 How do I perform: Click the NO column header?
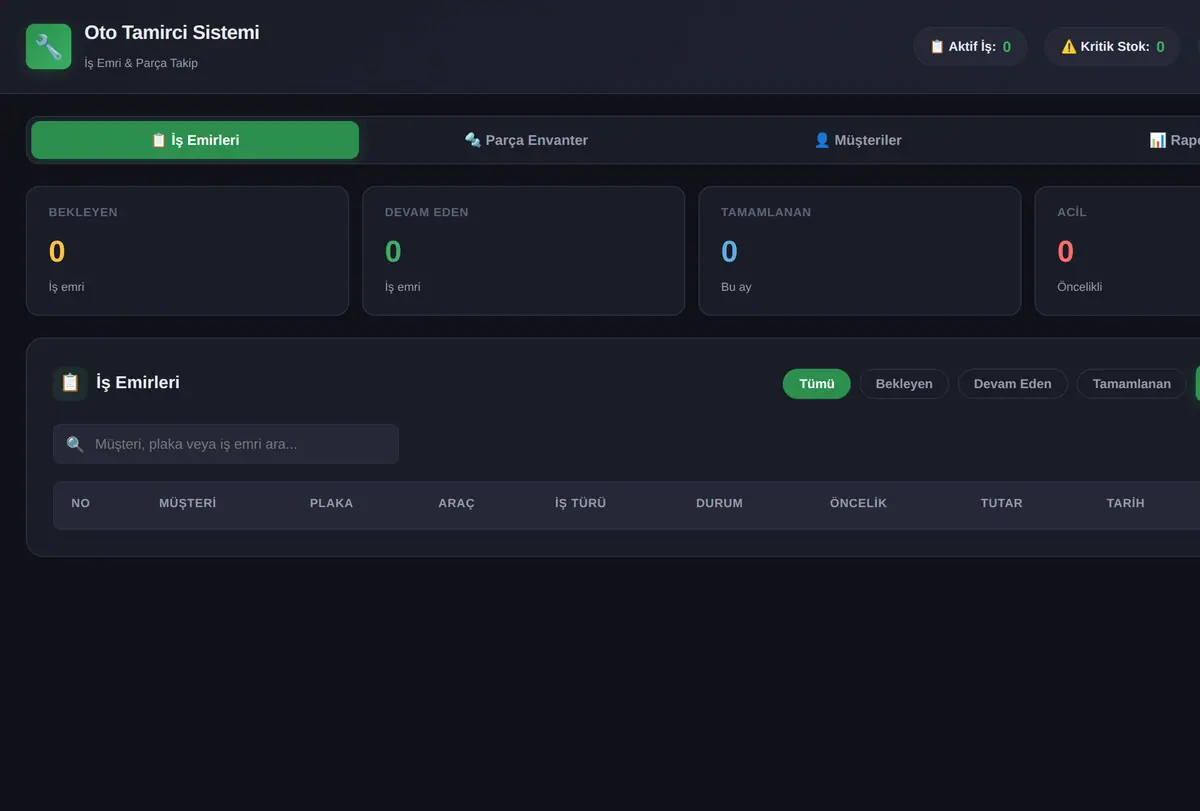[81, 503]
